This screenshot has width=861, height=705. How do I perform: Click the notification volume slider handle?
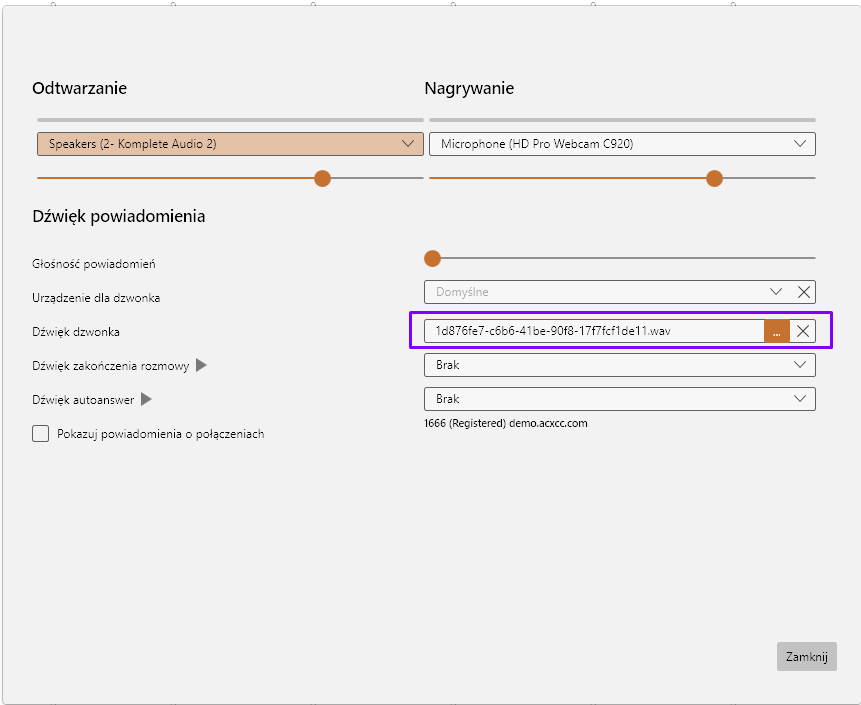tap(432, 258)
